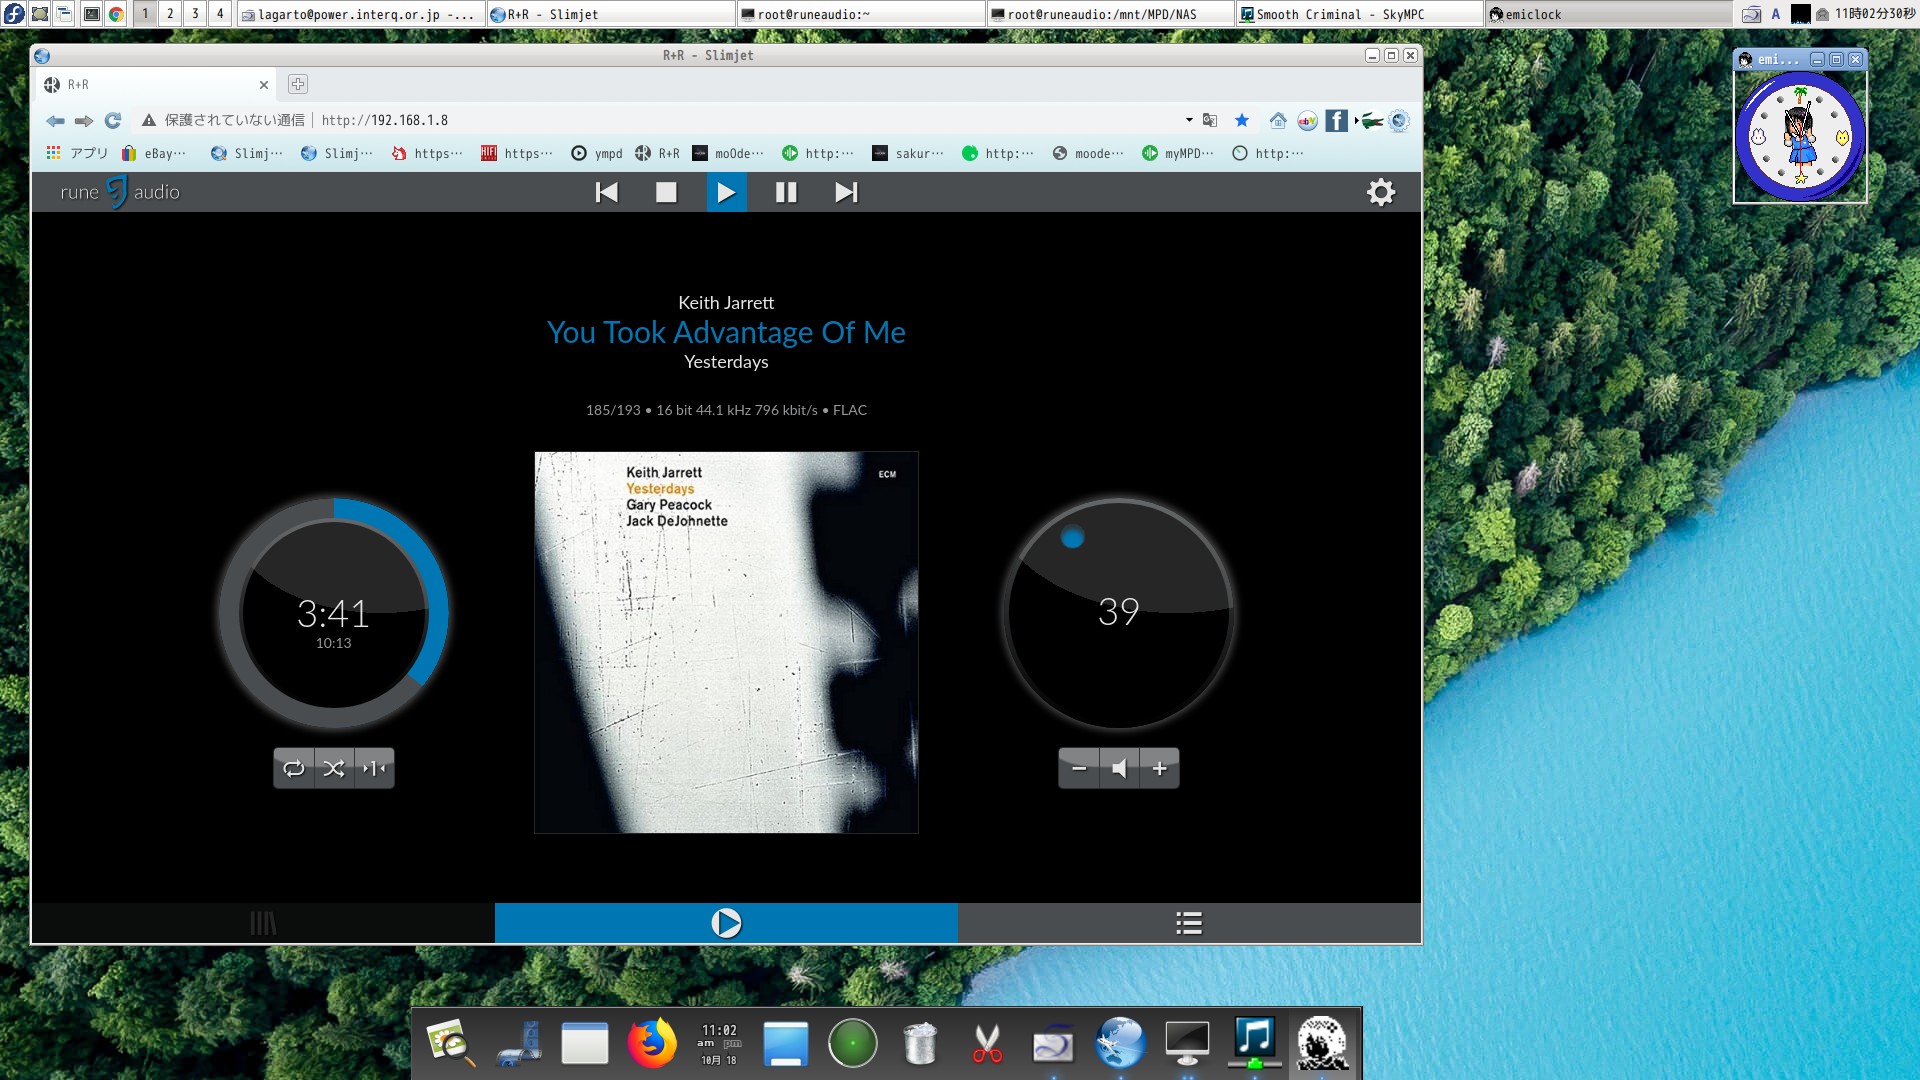Open the moOde bookmark
1920x1080 pixels.
pyautogui.click(x=728, y=153)
